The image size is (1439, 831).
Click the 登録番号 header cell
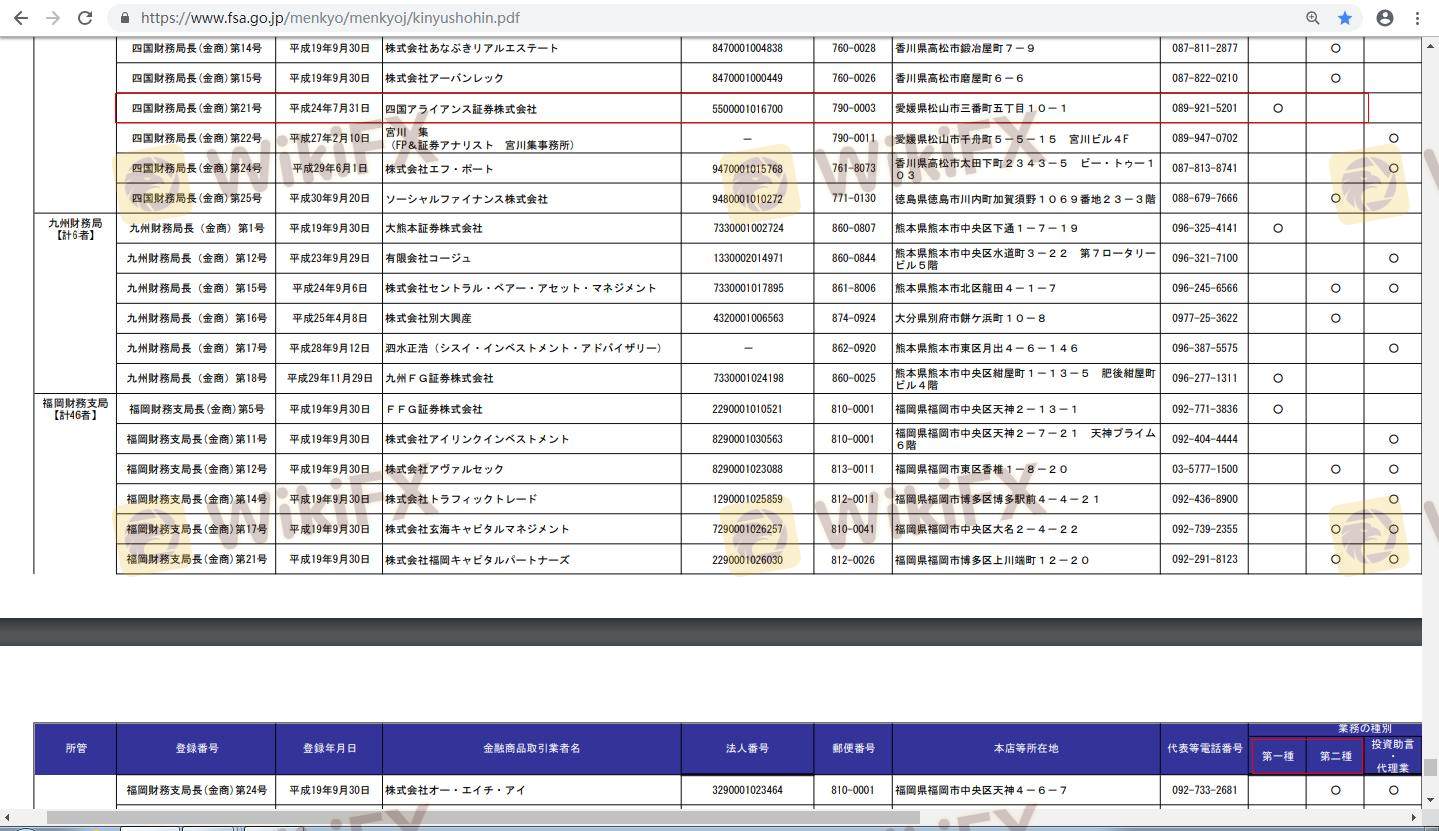tap(196, 748)
